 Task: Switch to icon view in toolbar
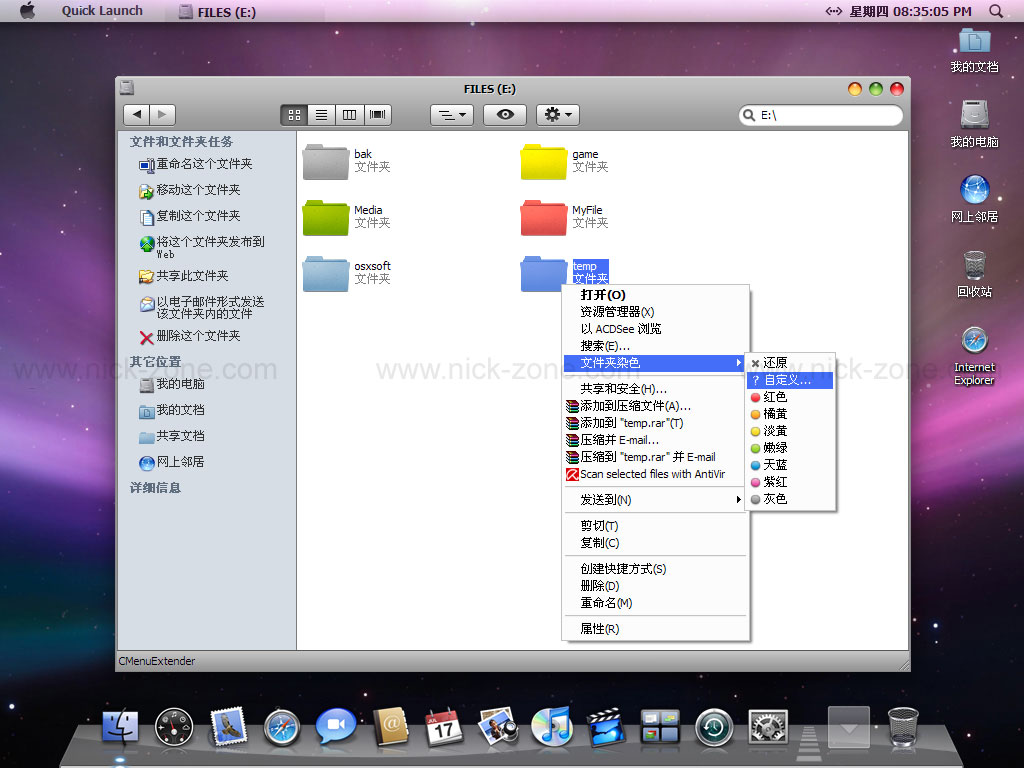coord(295,115)
